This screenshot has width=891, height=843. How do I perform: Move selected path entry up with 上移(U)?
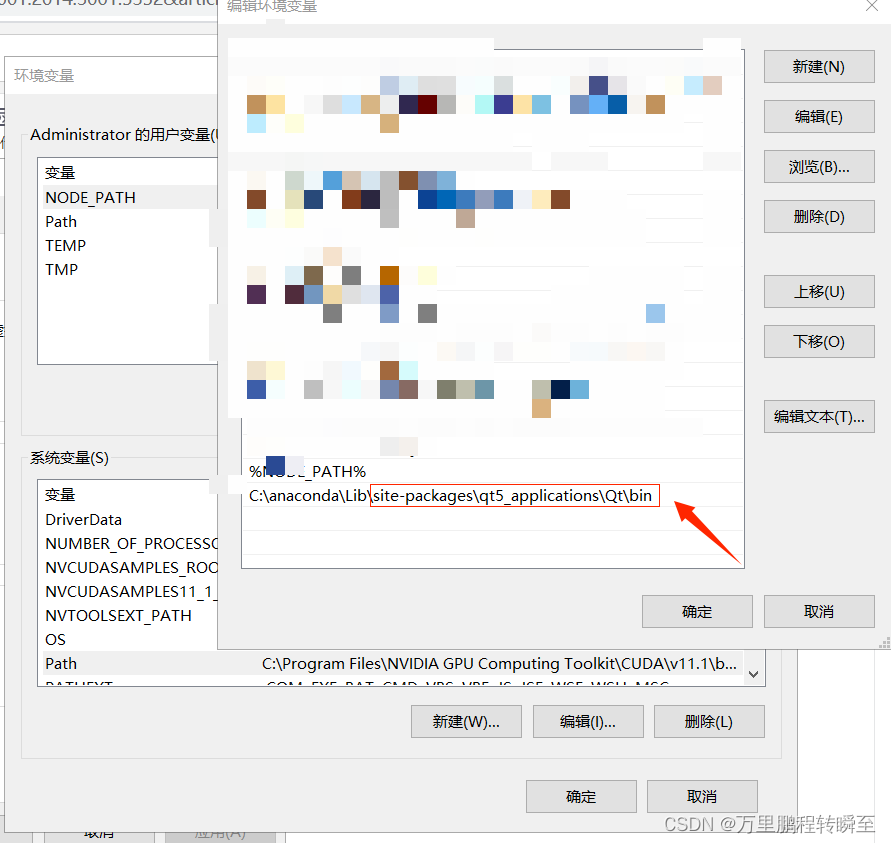click(818, 291)
